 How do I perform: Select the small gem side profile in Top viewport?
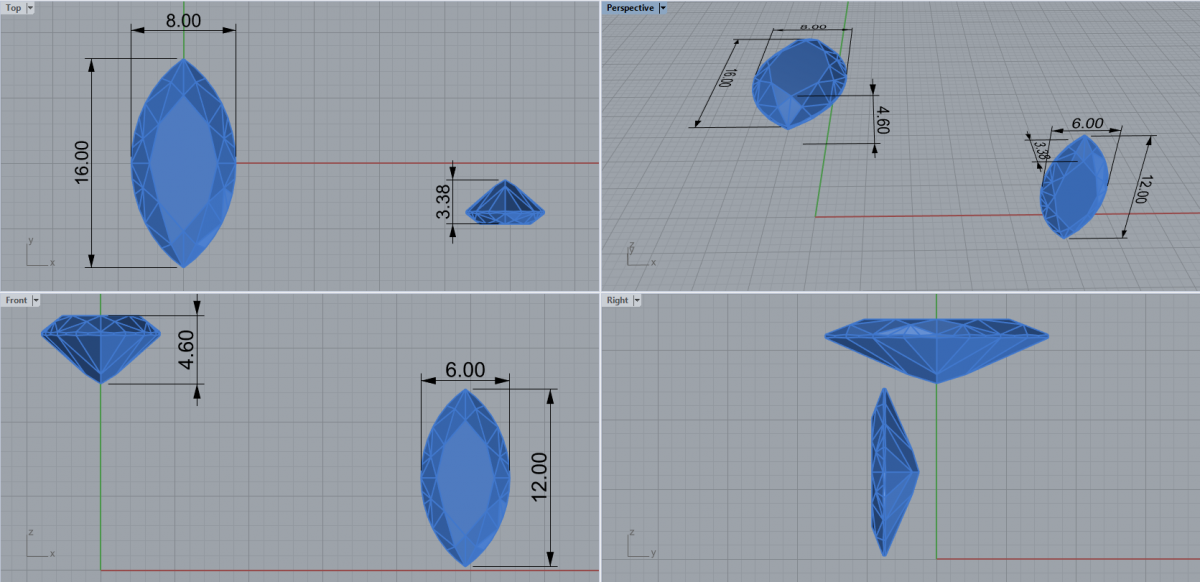click(505, 203)
